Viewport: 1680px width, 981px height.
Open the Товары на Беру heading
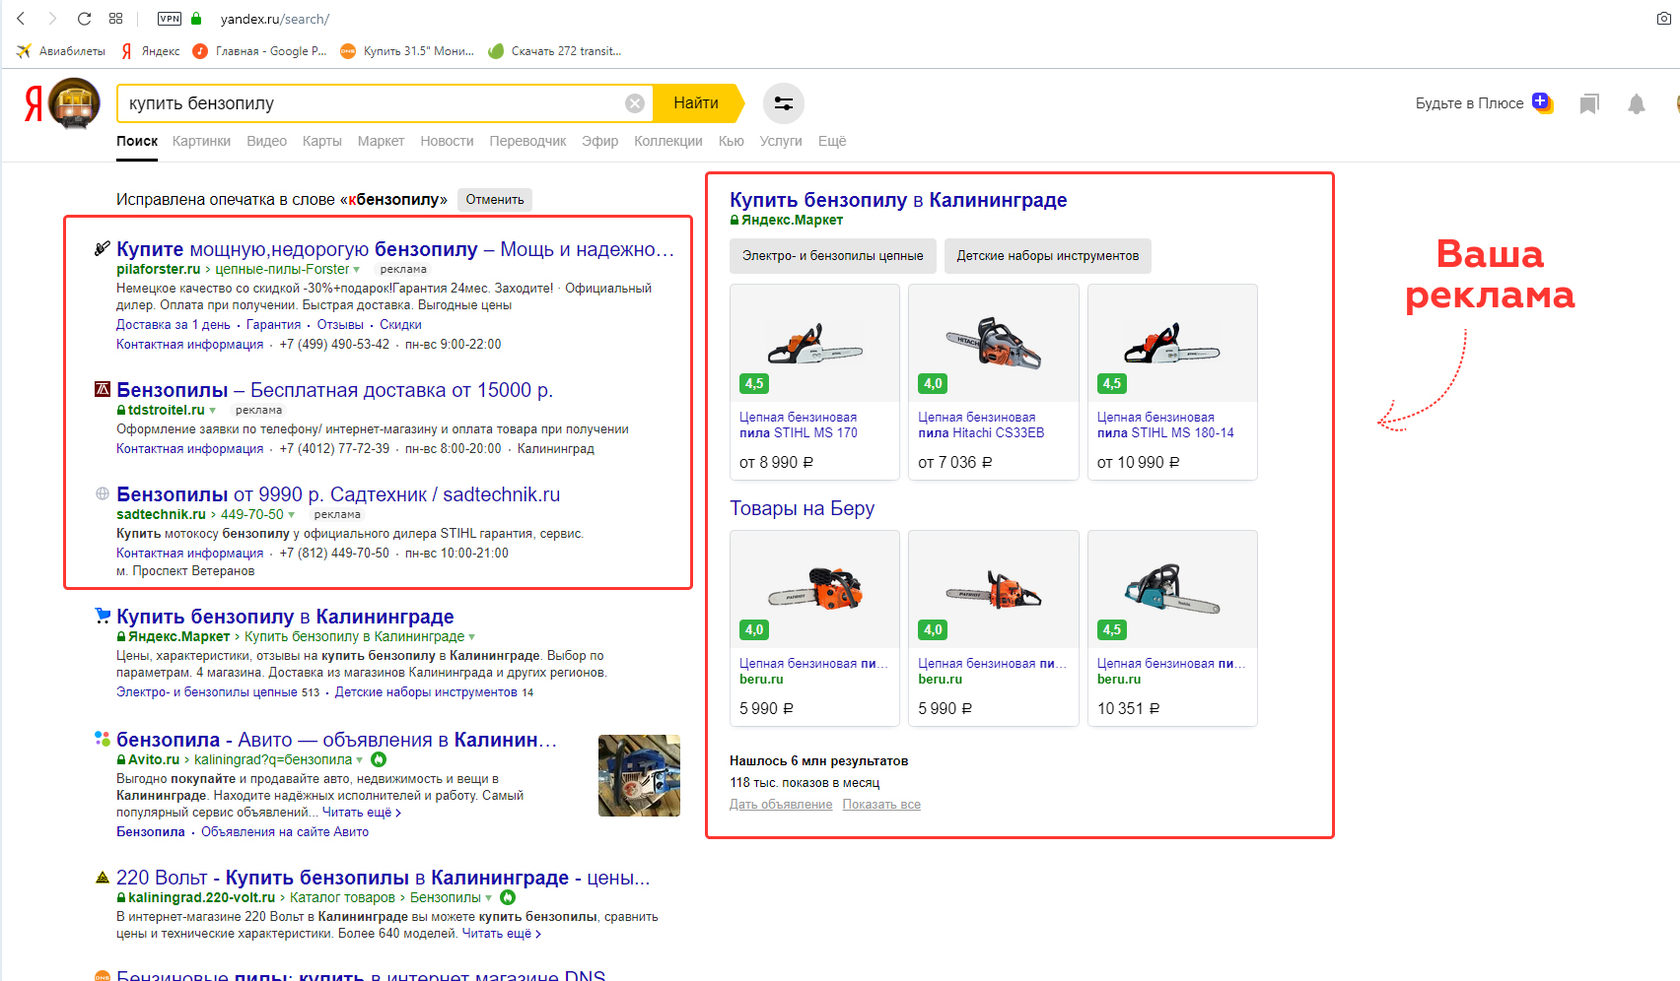[x=802, y=508]
